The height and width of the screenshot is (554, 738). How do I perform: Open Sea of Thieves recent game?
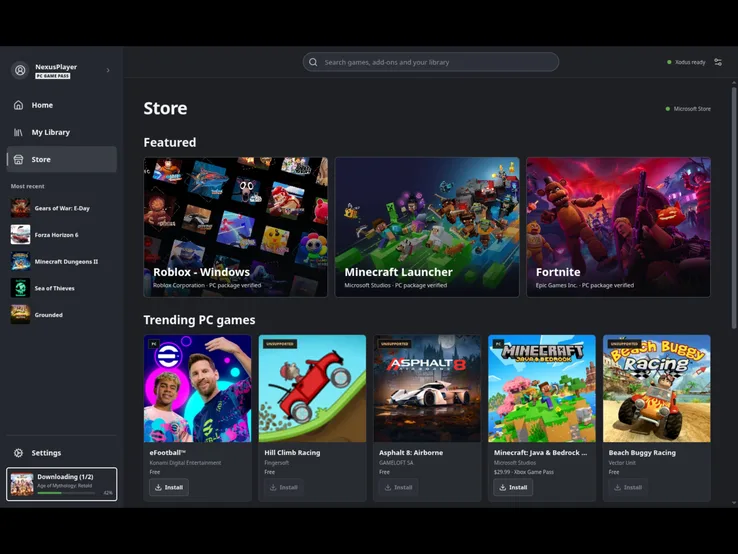62,288
